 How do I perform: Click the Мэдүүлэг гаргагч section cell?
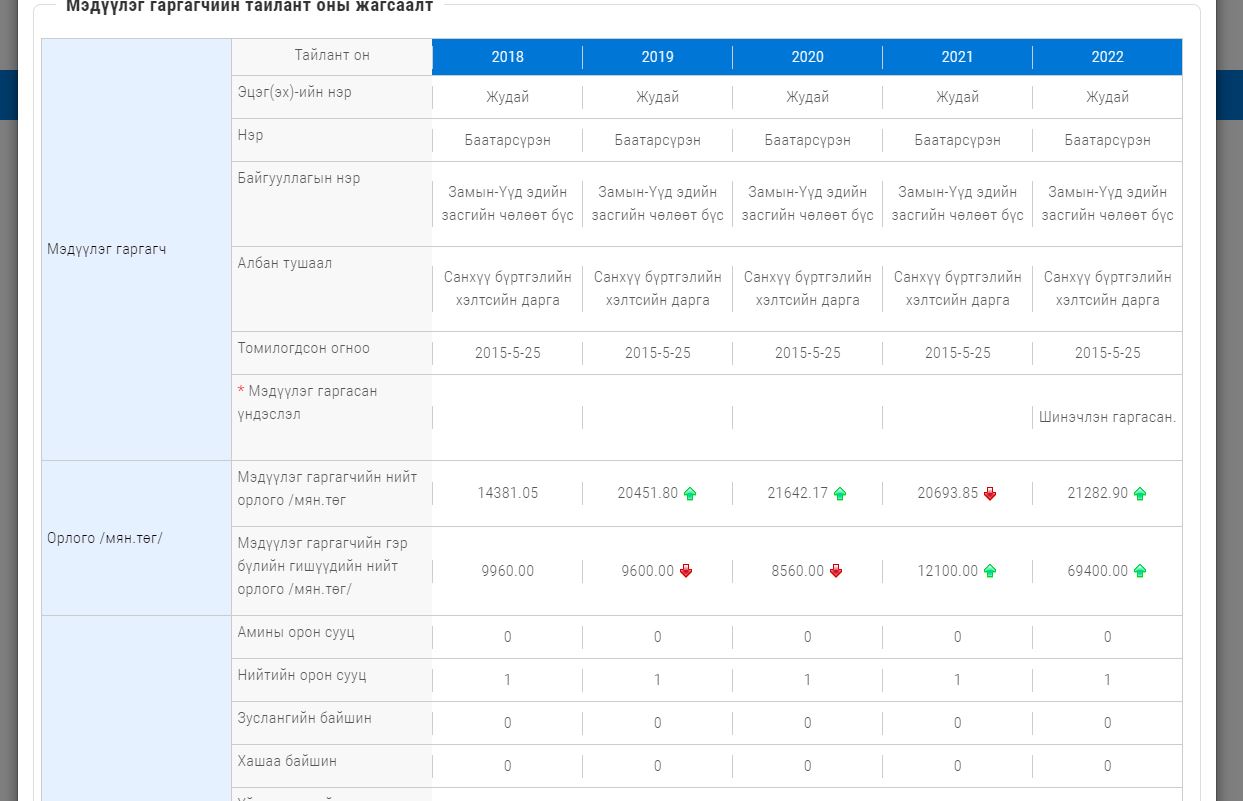[x=92, y=249]
